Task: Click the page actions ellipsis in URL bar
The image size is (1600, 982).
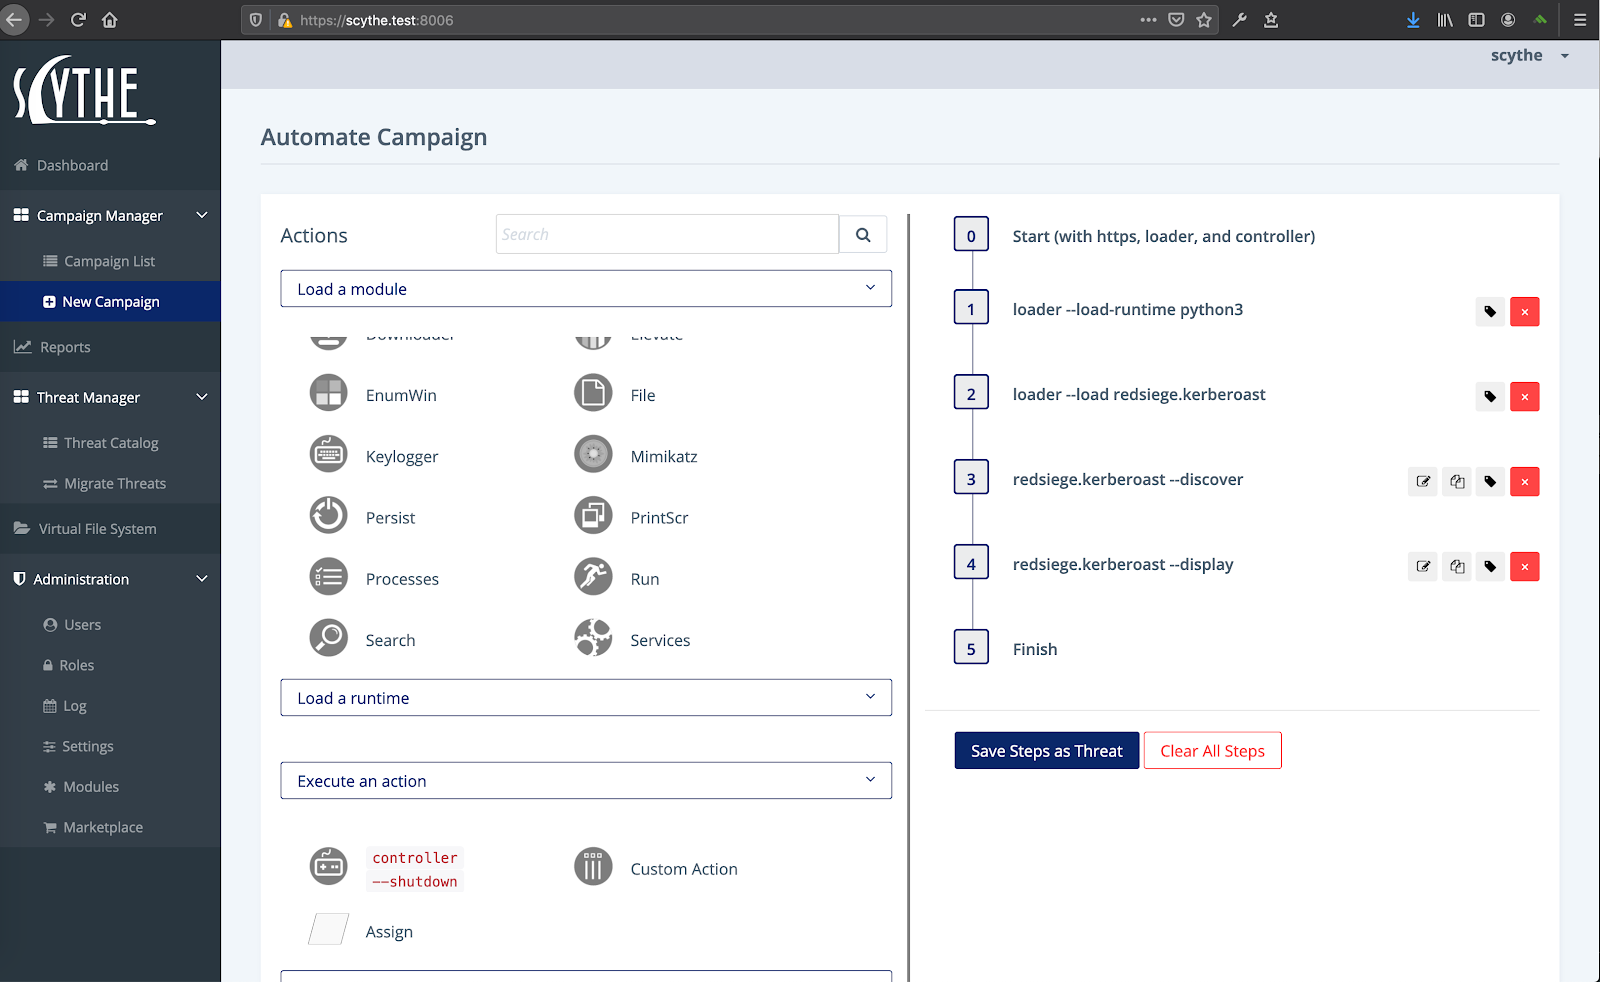Action: (x=1148, y=20)
